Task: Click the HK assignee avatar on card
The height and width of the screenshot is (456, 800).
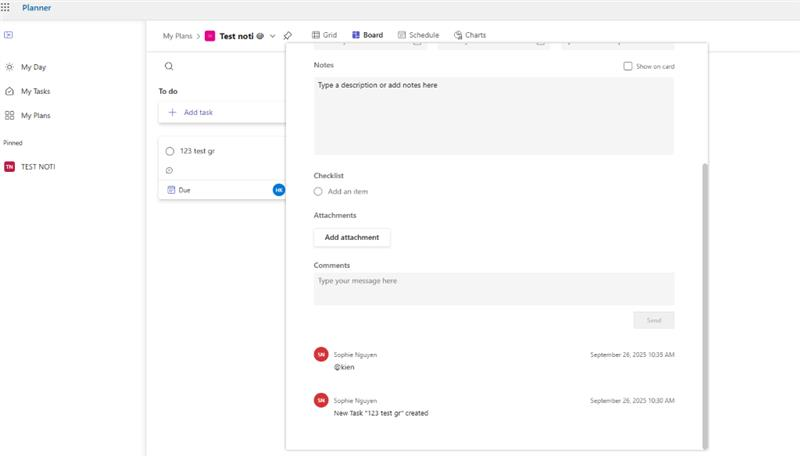Action: (279, 190)
